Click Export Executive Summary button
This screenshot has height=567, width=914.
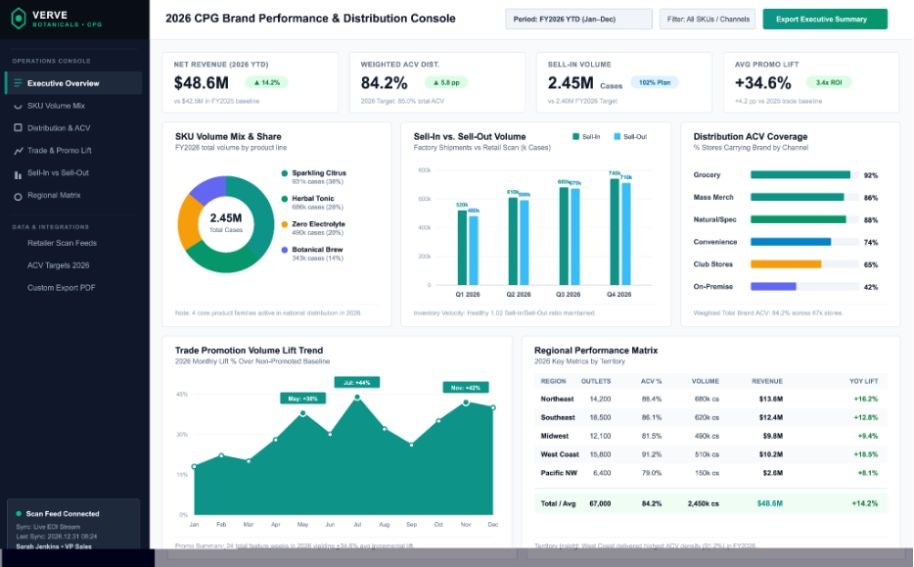pyautogui.click(x=825, y=19)
